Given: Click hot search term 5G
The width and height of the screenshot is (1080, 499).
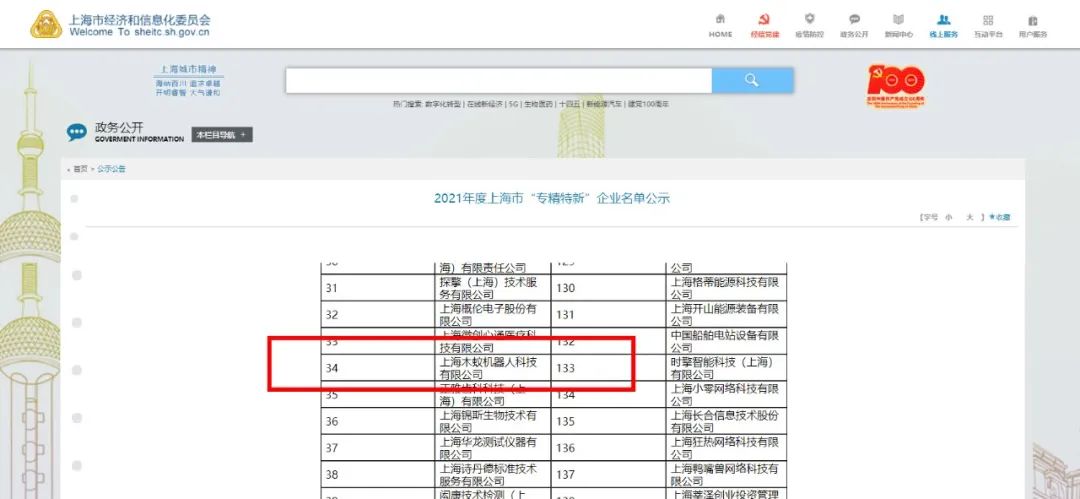Looking at the screenshot, I should click(514, 104).
